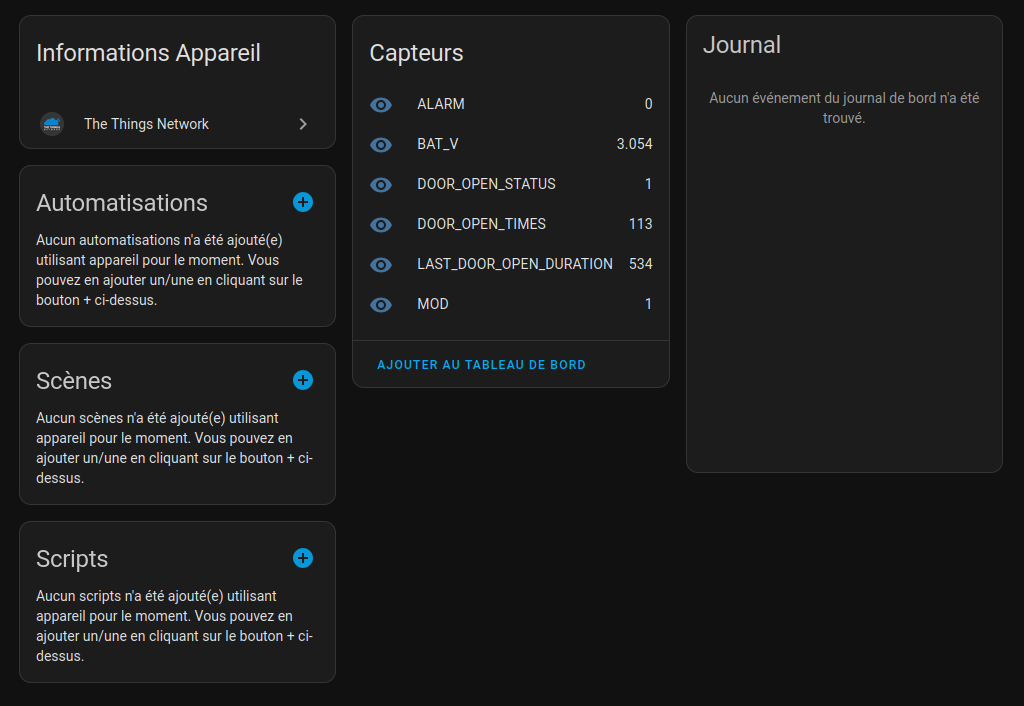This screenshot has width=1024, height=706.
Task: Click the Scripts heading
Action: click(x=72, y=559)
